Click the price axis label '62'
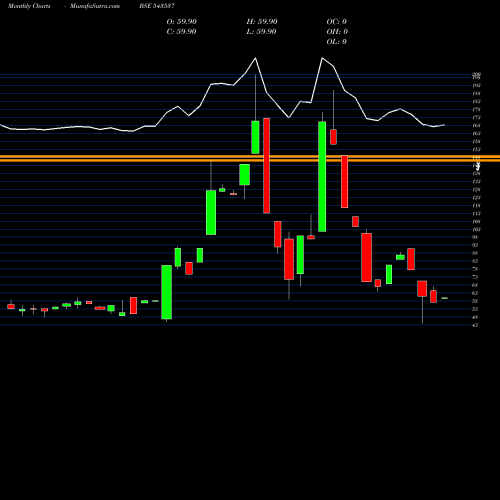 (475, 293)
